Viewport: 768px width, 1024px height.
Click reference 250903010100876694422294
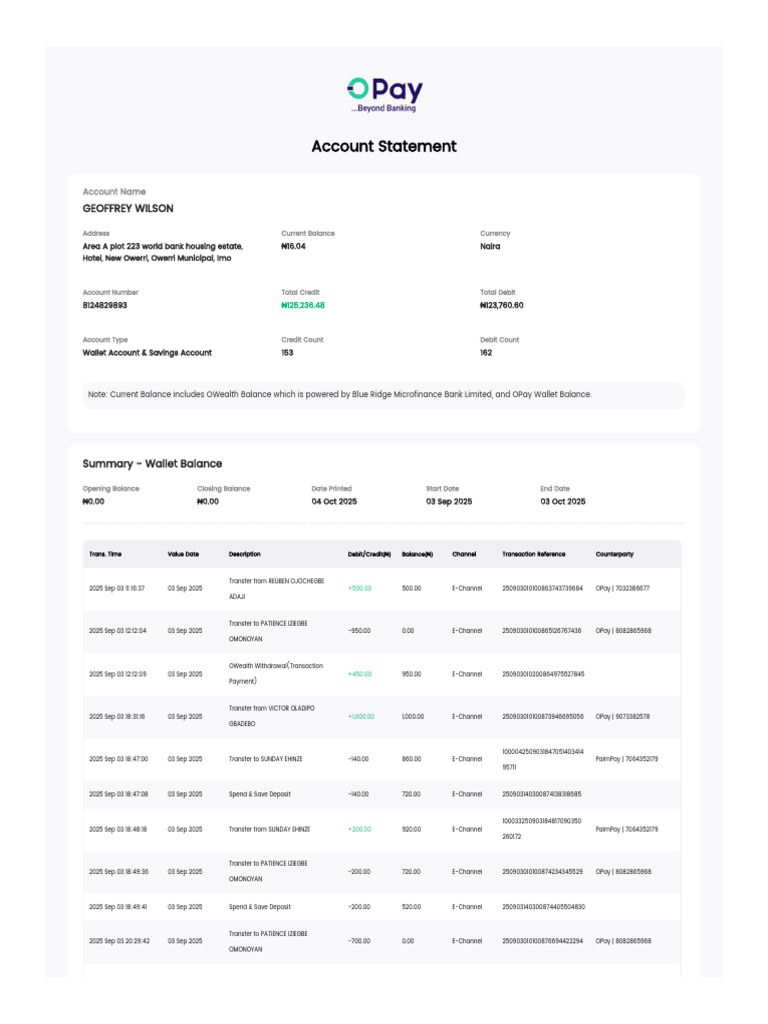(542, 941)
